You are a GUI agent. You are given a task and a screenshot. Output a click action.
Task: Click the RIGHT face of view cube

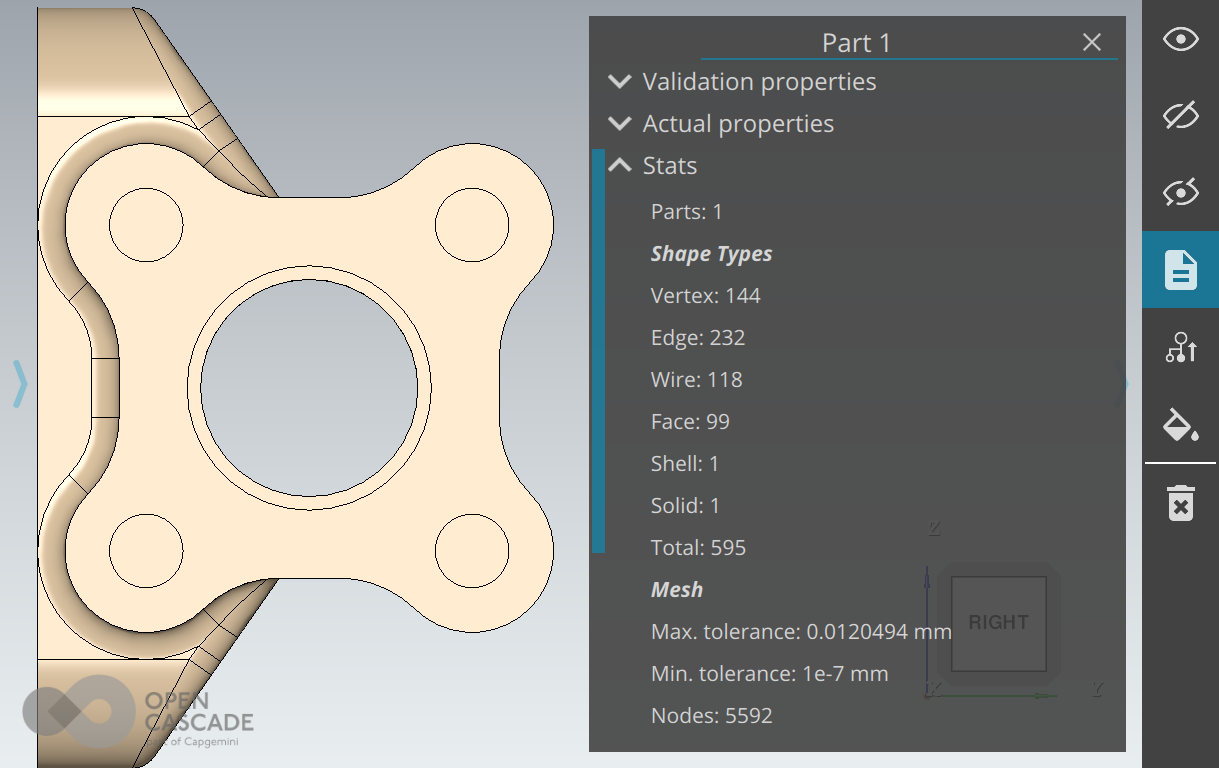tap(998, 623)
